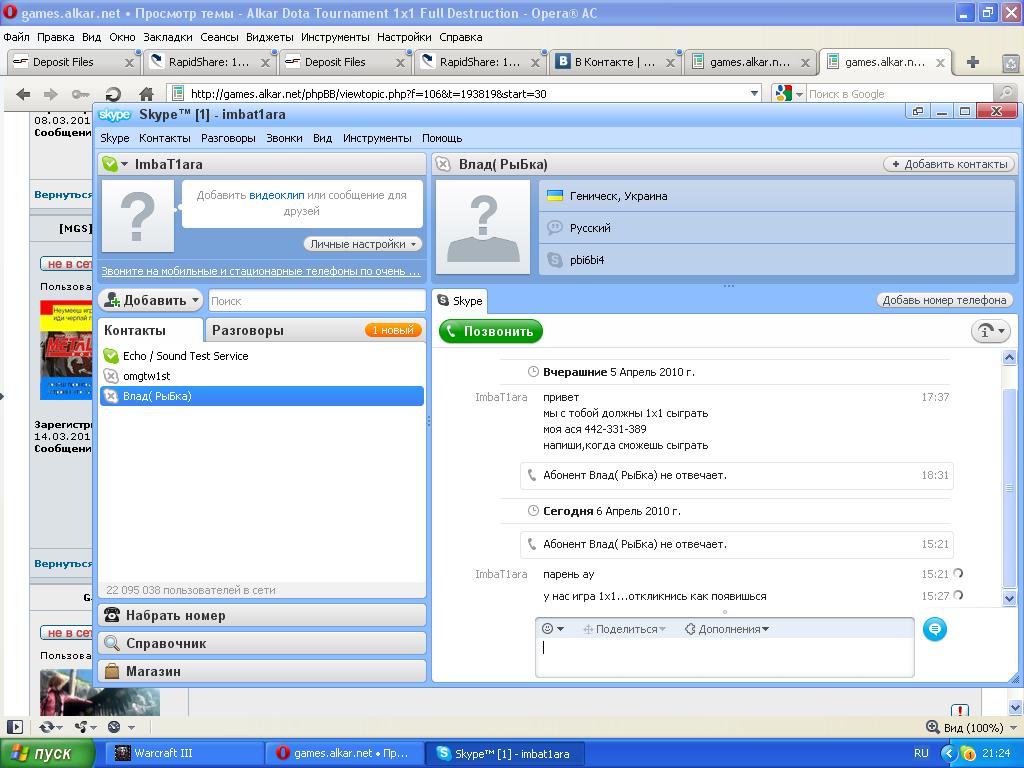Click 1 новый badge on Разговоры
Screen dimensions: 1024x768
click(x=393, y=330)
